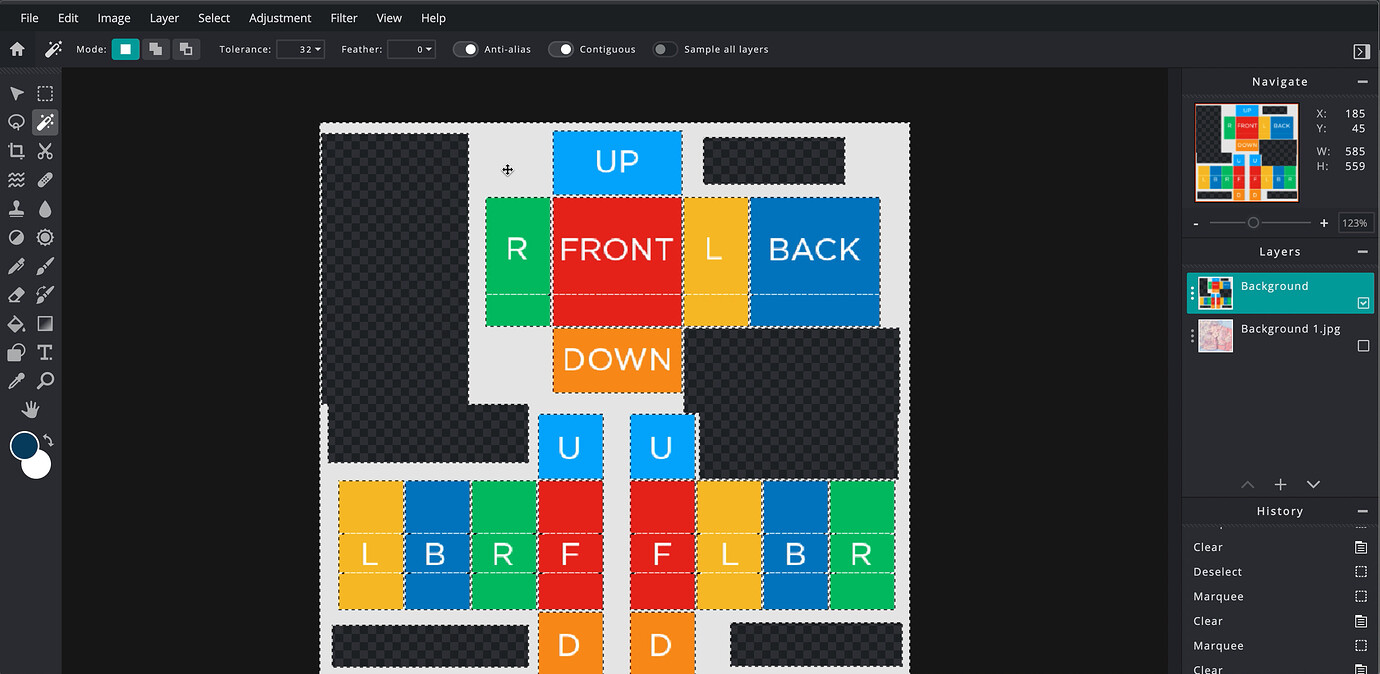Image resolution: width=1380 pixels, height=674 pixels.
Task: Enable Sample all layers
Action: tap(665, 49)
